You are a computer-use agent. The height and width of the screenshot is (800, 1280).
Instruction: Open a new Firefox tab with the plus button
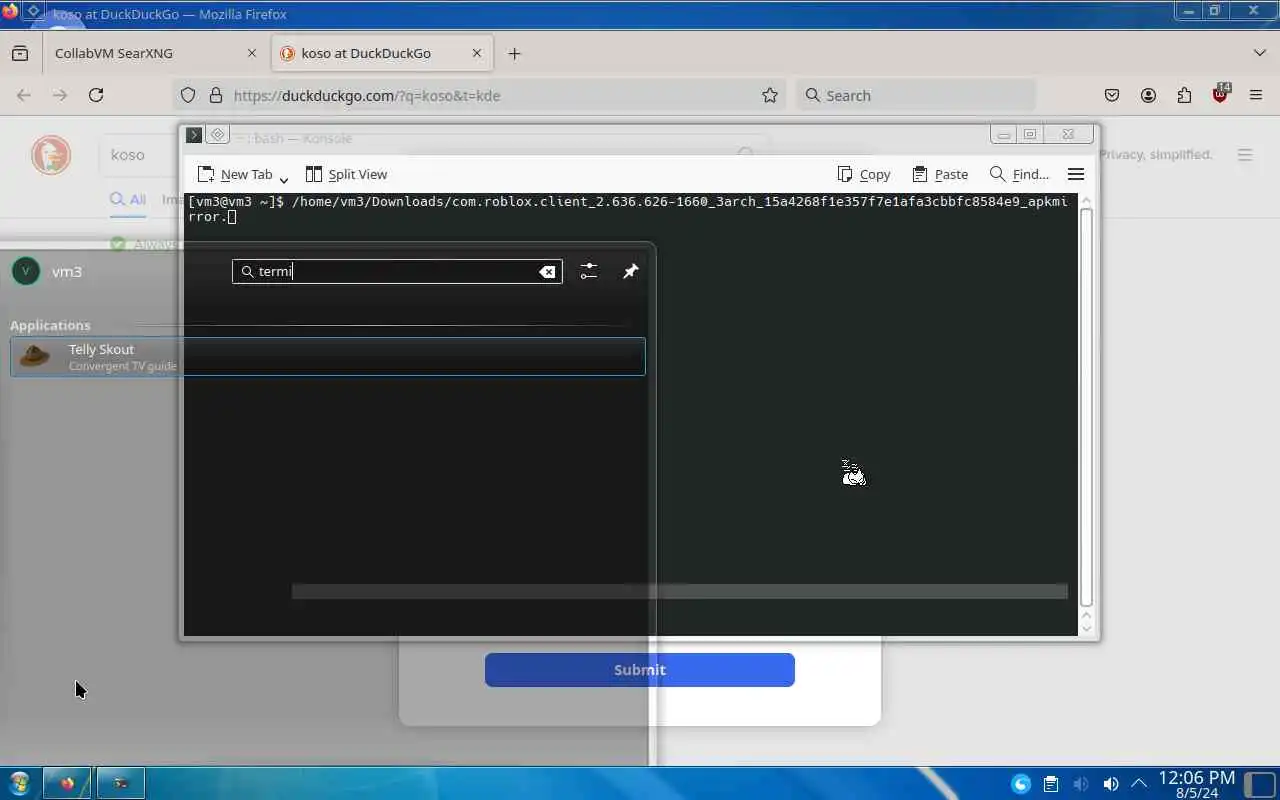tap(514, 54)
